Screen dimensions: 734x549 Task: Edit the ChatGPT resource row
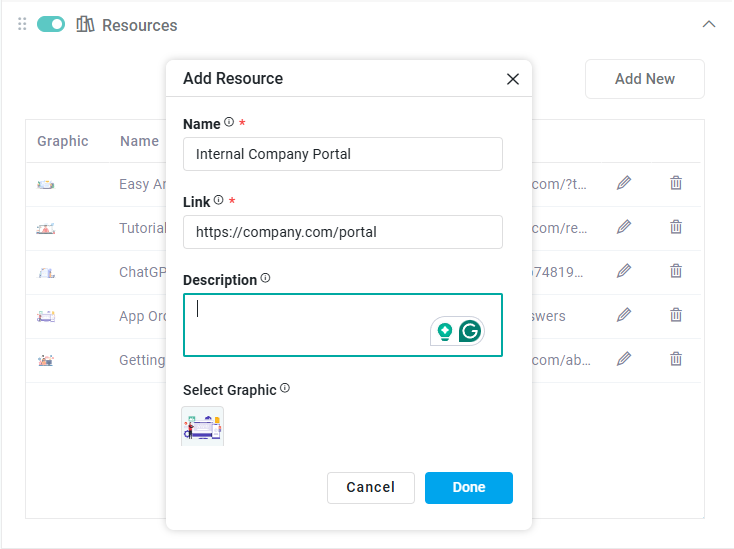click(624, 271)
